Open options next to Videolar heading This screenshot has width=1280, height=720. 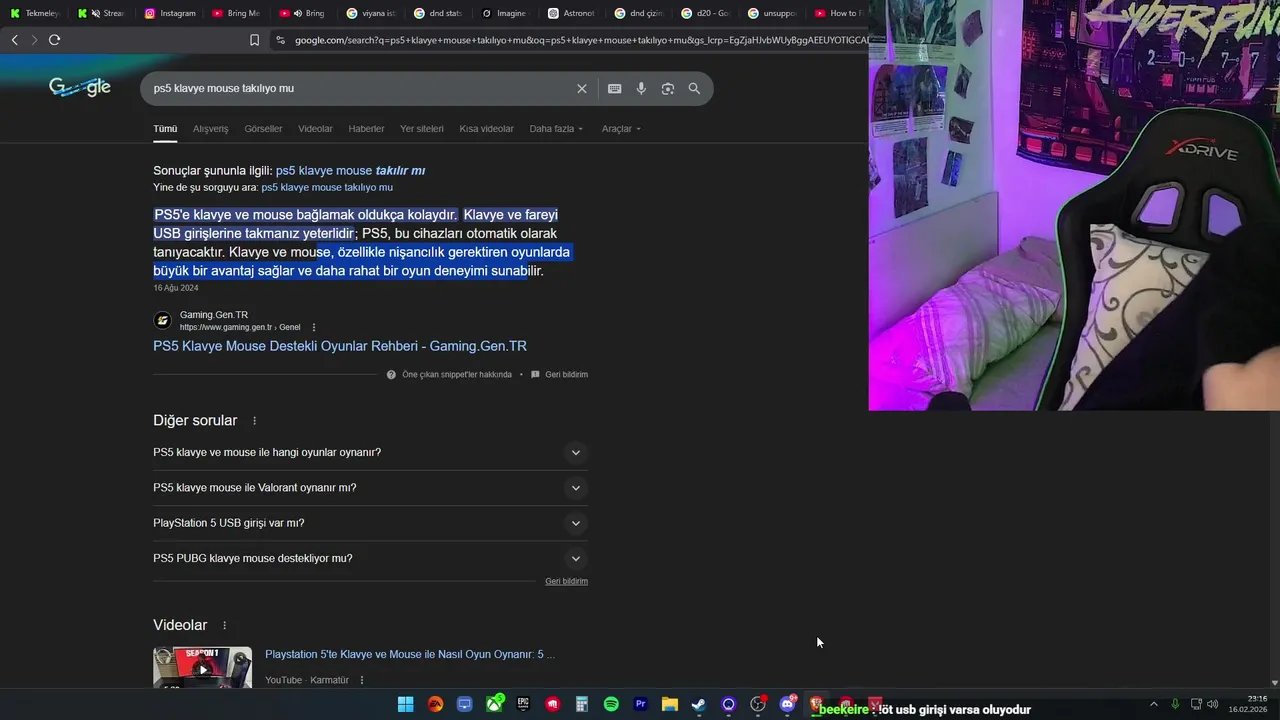(x=224, y=625)
